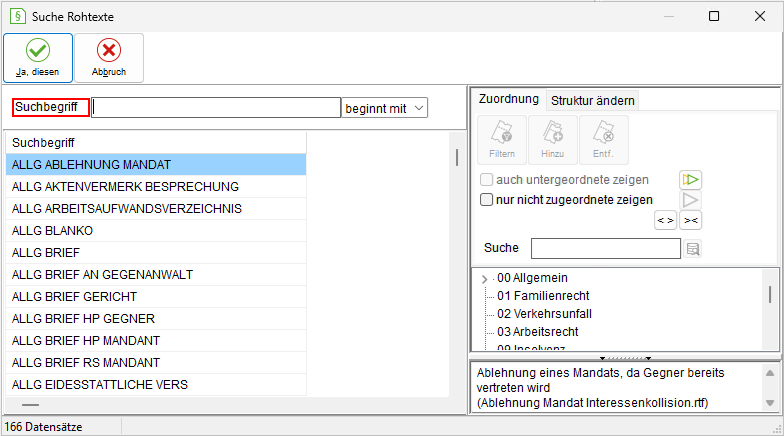Select row ALLG BRIEF AN GEGENANWALT
784x436 pixels.
[156, 274]
